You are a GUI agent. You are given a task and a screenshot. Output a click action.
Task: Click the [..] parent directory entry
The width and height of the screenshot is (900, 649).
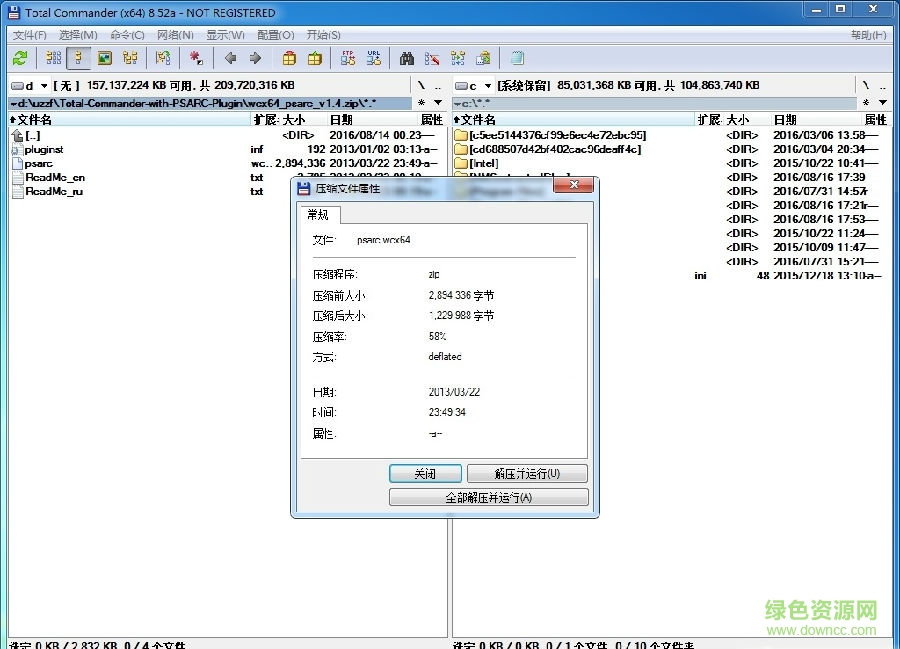click(30, 134)
